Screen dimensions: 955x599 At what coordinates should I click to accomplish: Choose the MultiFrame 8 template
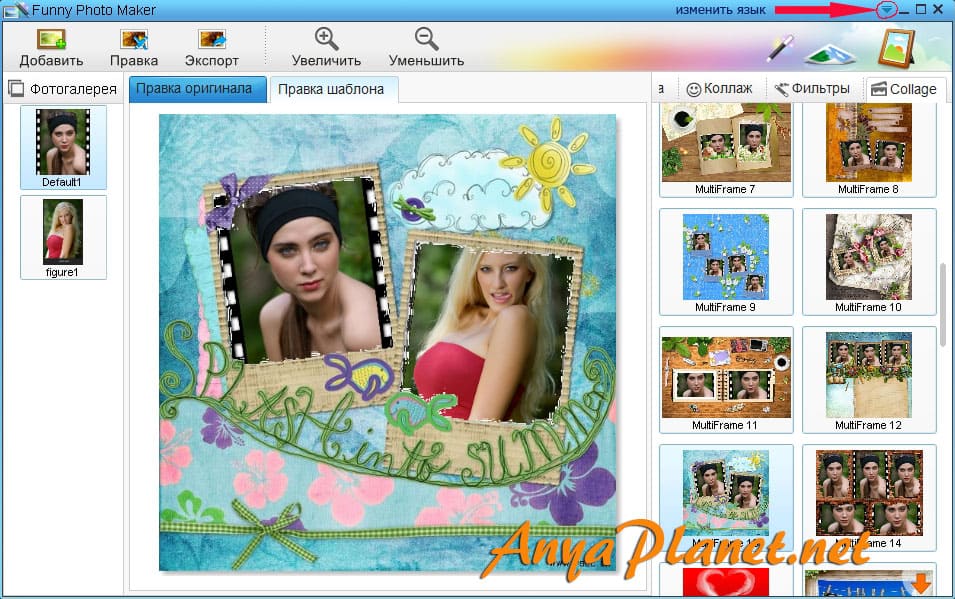[869, 149]
